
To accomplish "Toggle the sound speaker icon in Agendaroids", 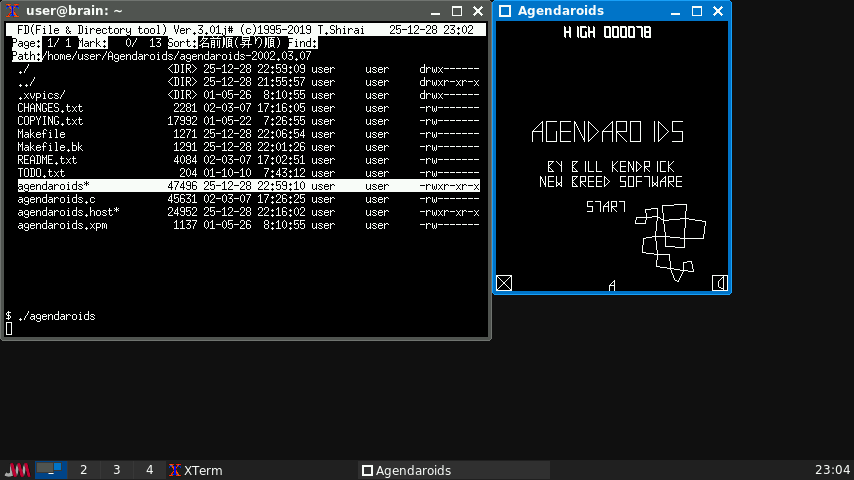I will tap(719, 283).
